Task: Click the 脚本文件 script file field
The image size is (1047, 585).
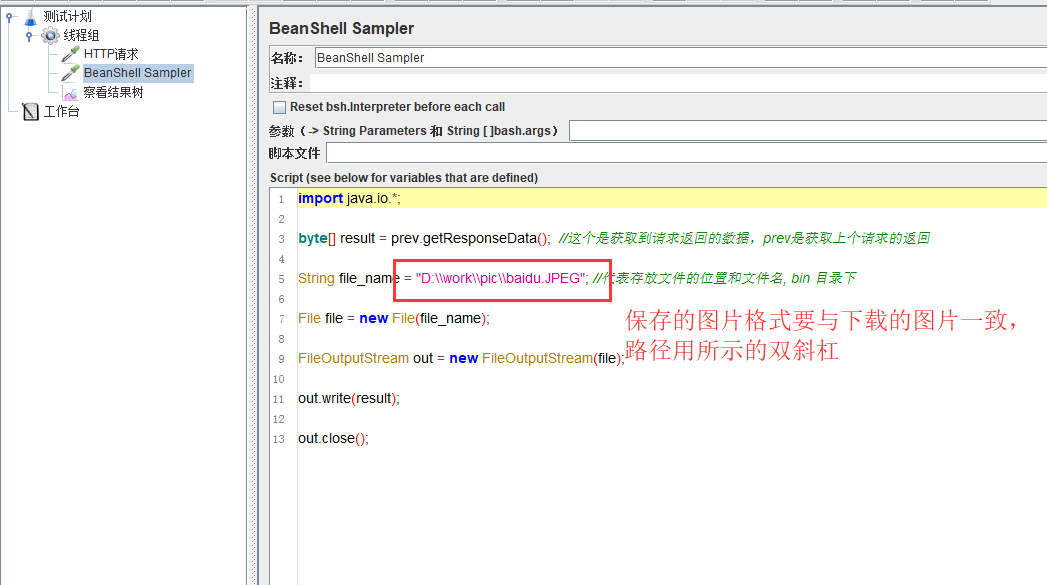Action: [686, 154]
